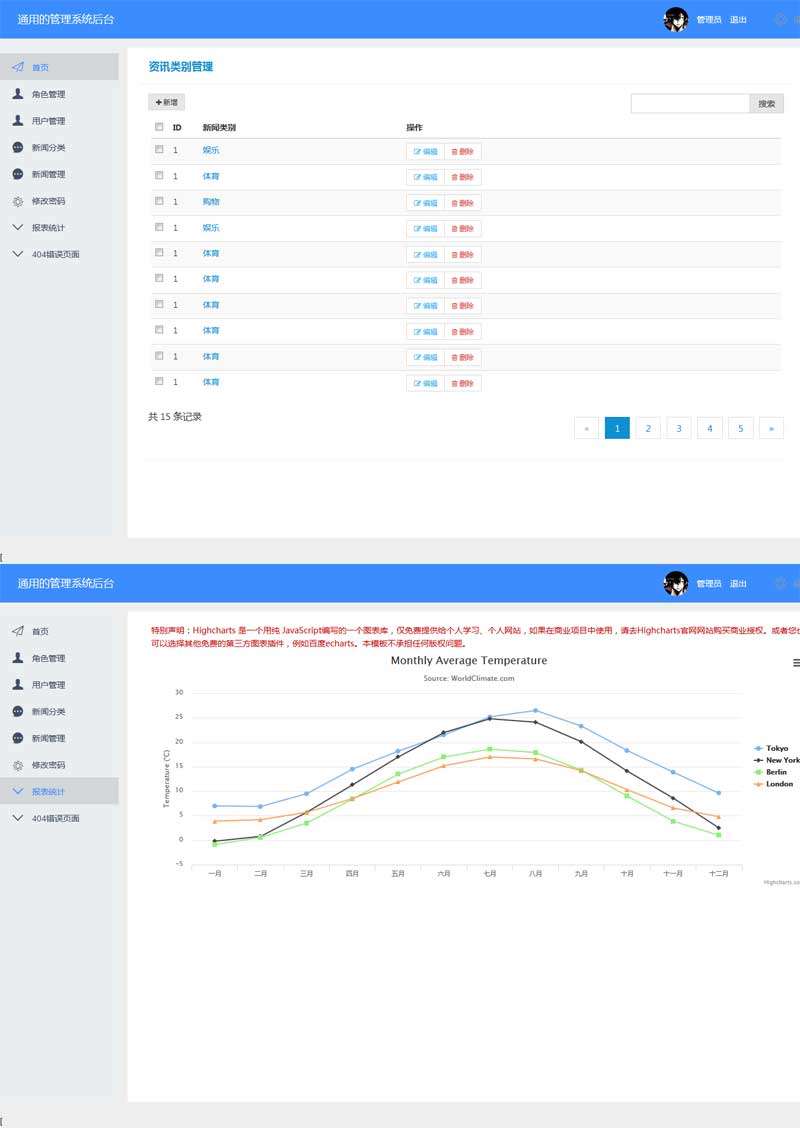
Task: Click the green Berlin legend swatch
Action: (758, 772)
